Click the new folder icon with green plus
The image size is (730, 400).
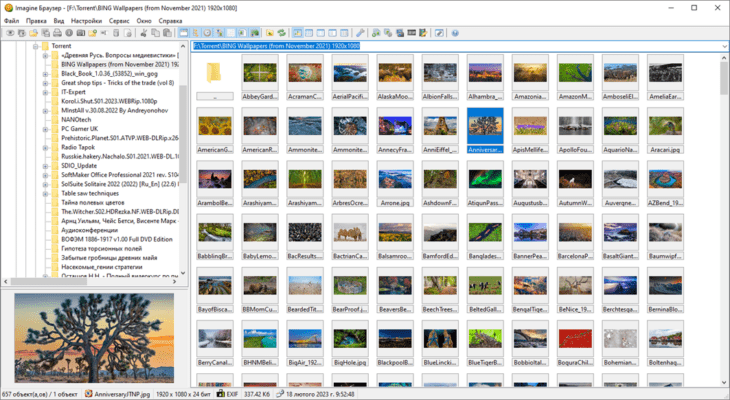pyautogui.click(x=93, y=33)
